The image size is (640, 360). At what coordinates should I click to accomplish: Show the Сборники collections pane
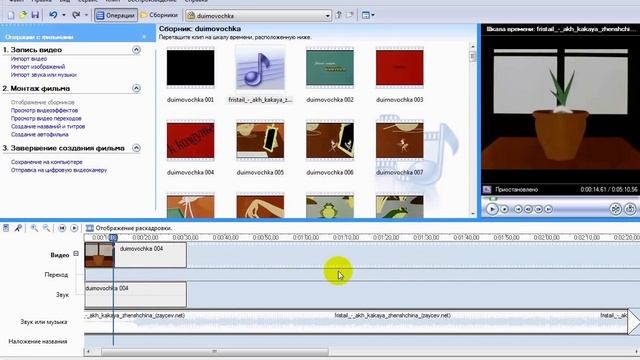click(x=159, y=15)
